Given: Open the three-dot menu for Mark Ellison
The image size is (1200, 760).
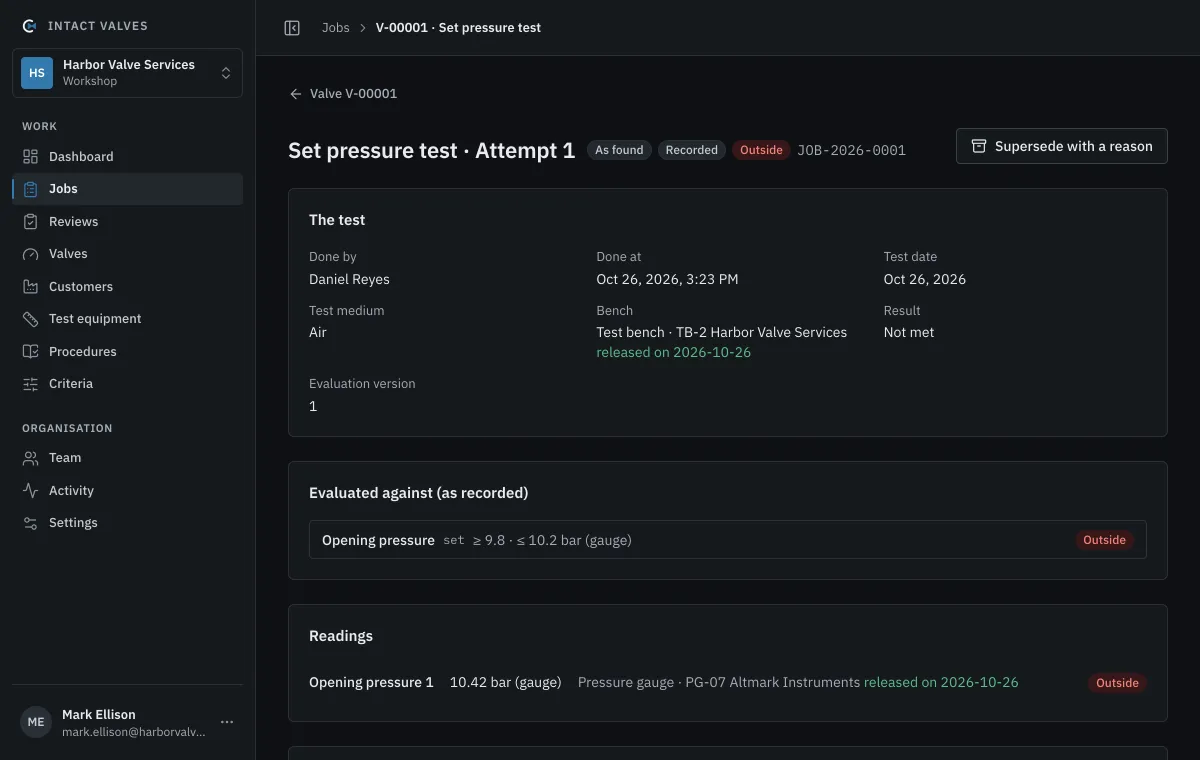Looking at the screenshot, I should click(227, 722).
